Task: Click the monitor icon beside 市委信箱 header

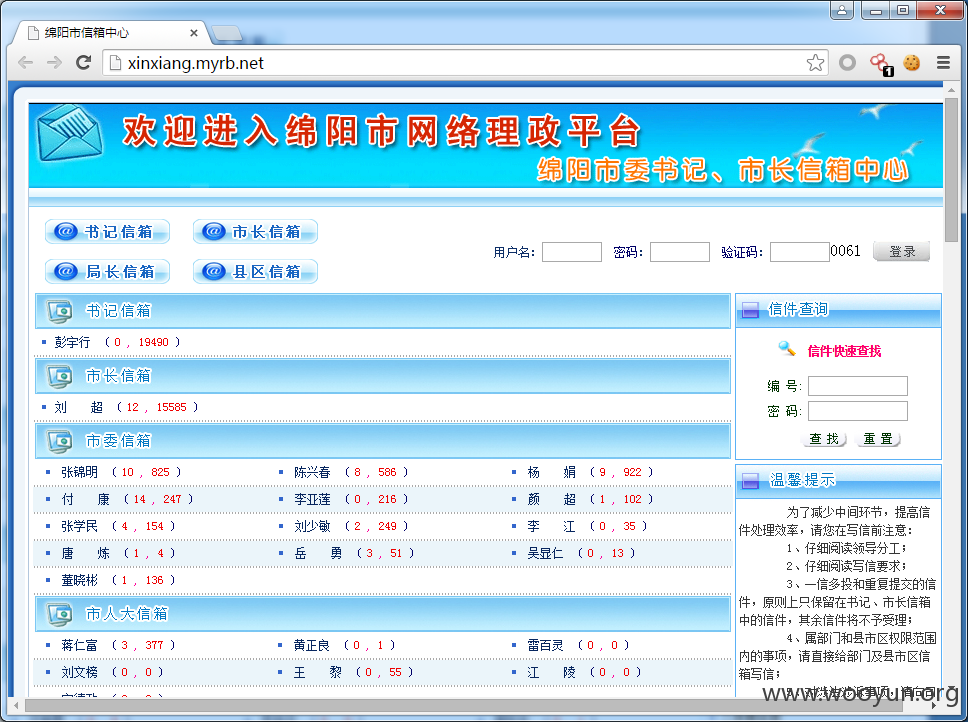Action: coord(59,441)
